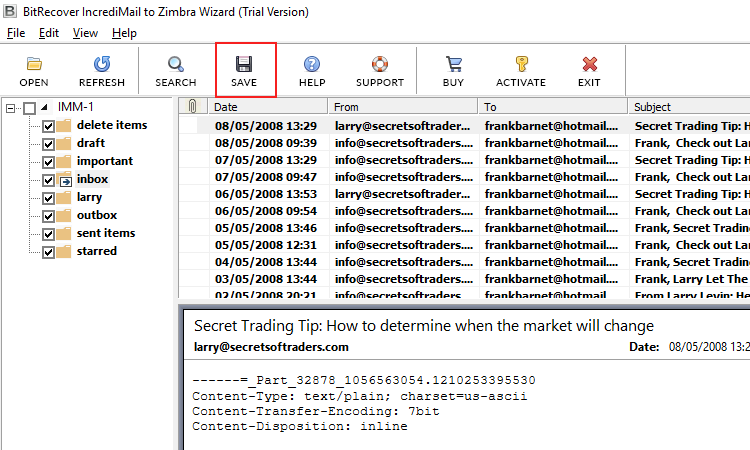Click the REFRESH toolbar icon

pyautogui.click(x=102, y=64)
